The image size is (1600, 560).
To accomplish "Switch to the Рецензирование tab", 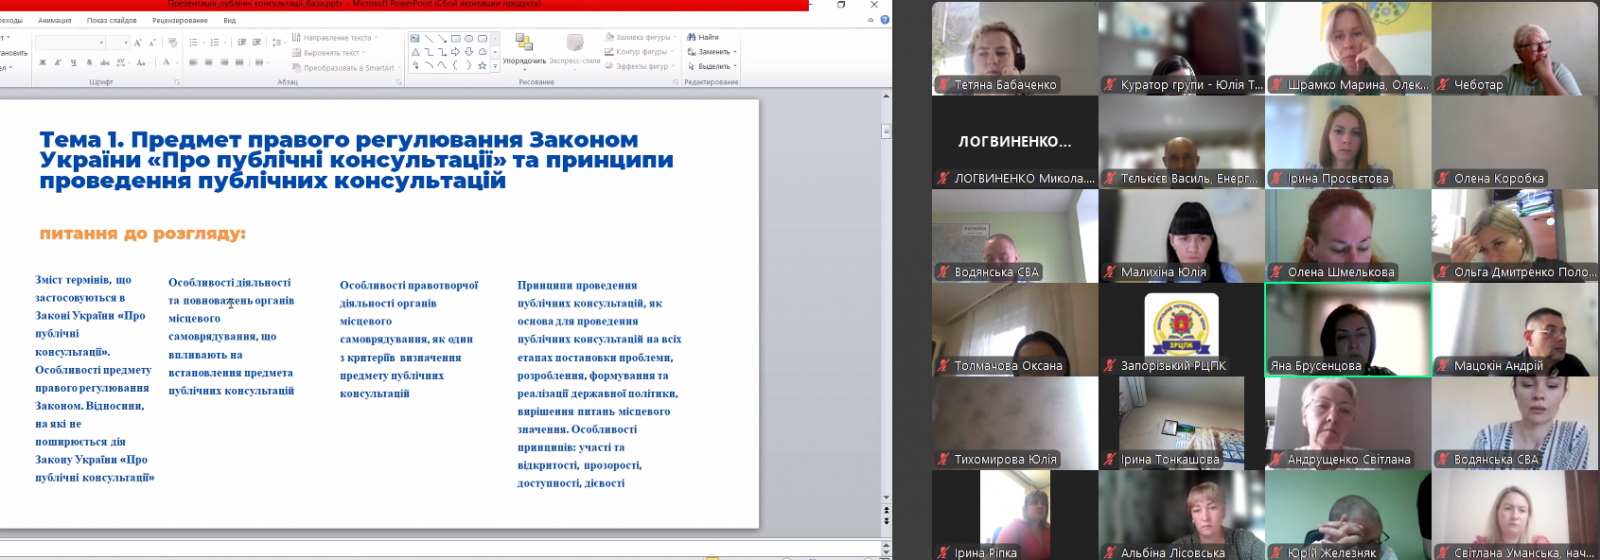I will [x=180, y=20].
